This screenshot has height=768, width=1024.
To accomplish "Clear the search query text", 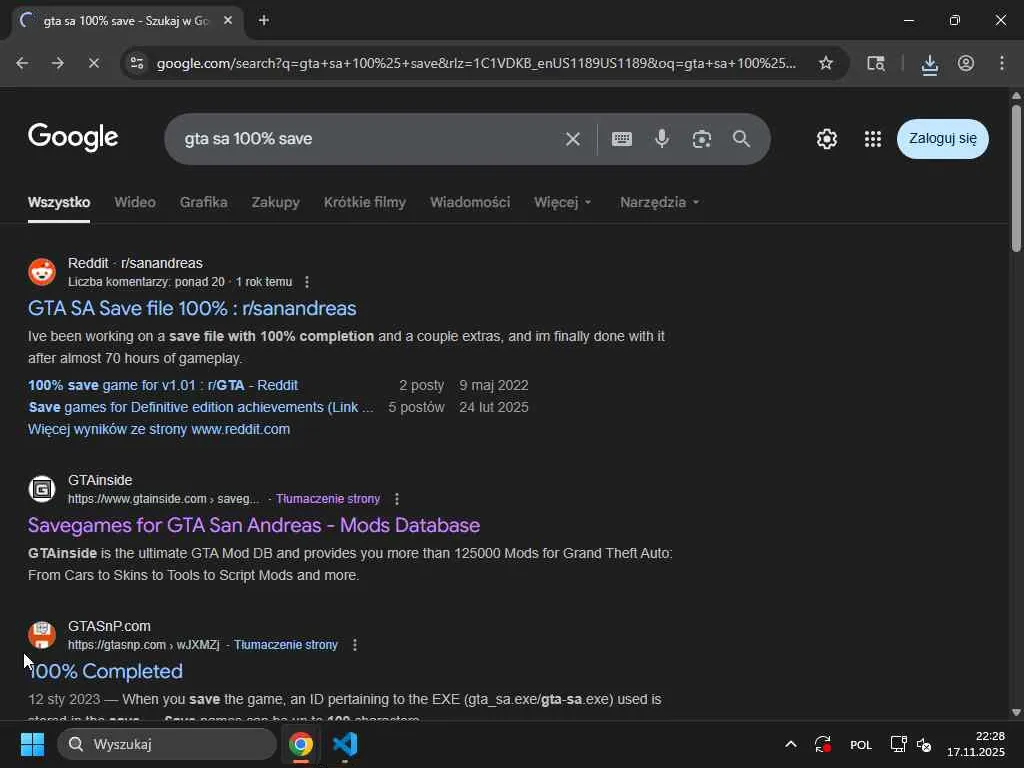I will click(x=573, y=139).
